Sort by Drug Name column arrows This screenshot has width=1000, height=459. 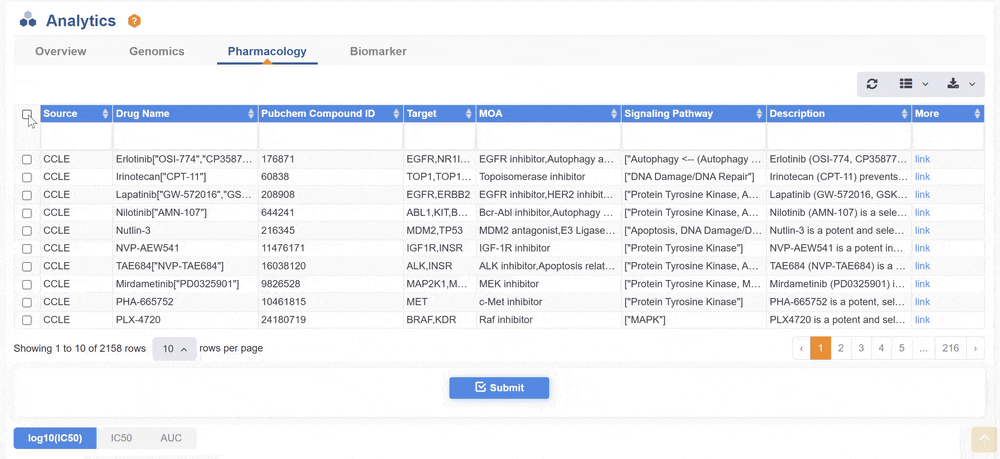click(250, 114)
